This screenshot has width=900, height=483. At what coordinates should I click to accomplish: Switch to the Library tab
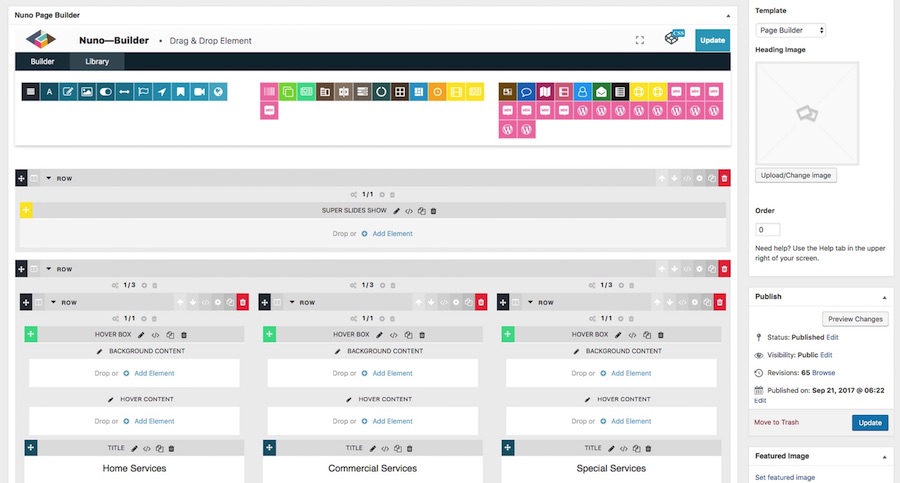tap(97, 61)
